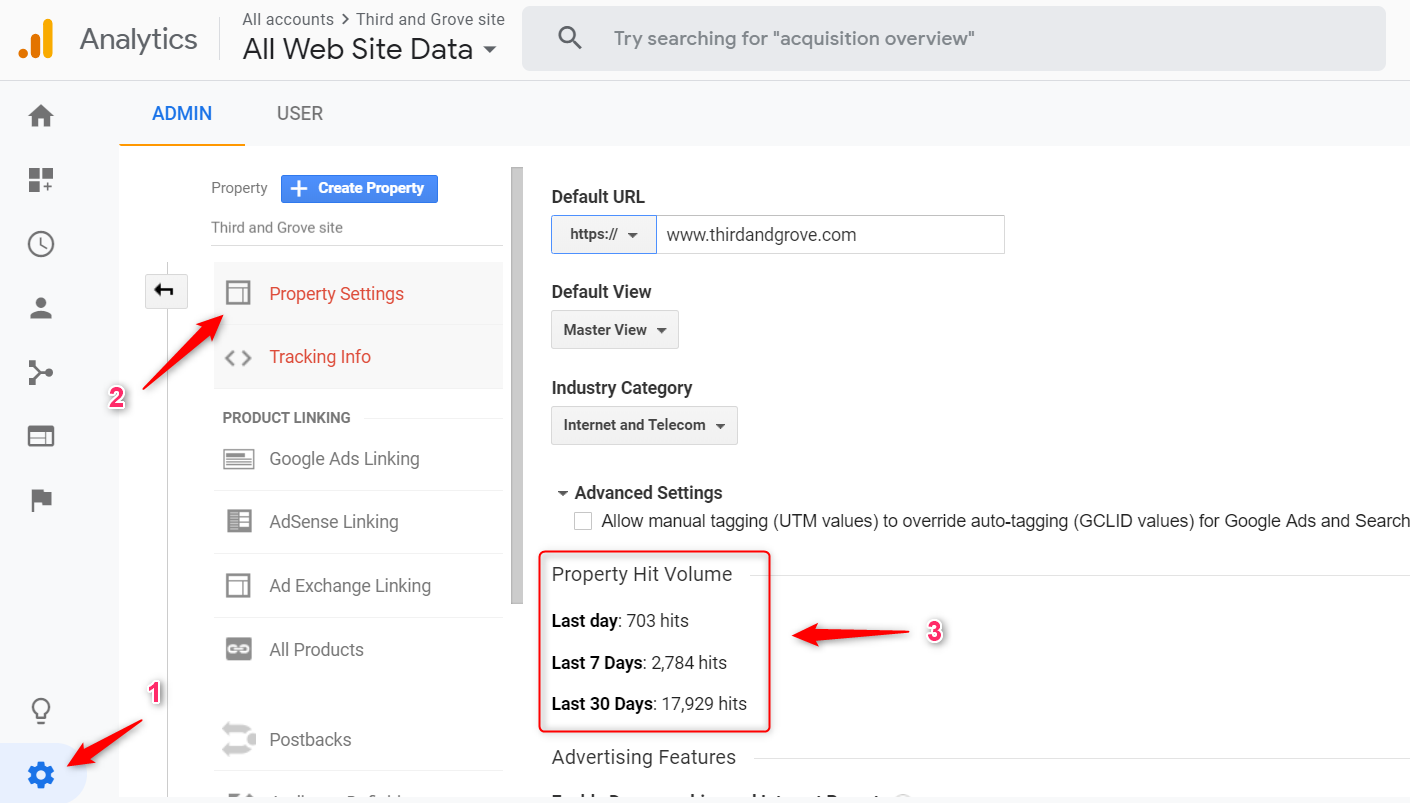Click the Admin gear icon
Image resolution: width=1410 pixels, height=803 pixels.
pyautogui.click(x=41, y=774)
